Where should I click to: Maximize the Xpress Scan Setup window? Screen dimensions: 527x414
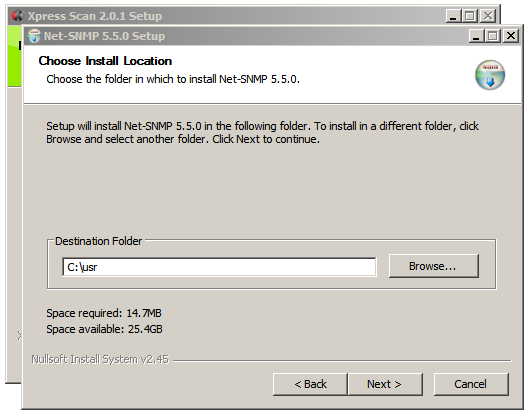pos(470,16)
